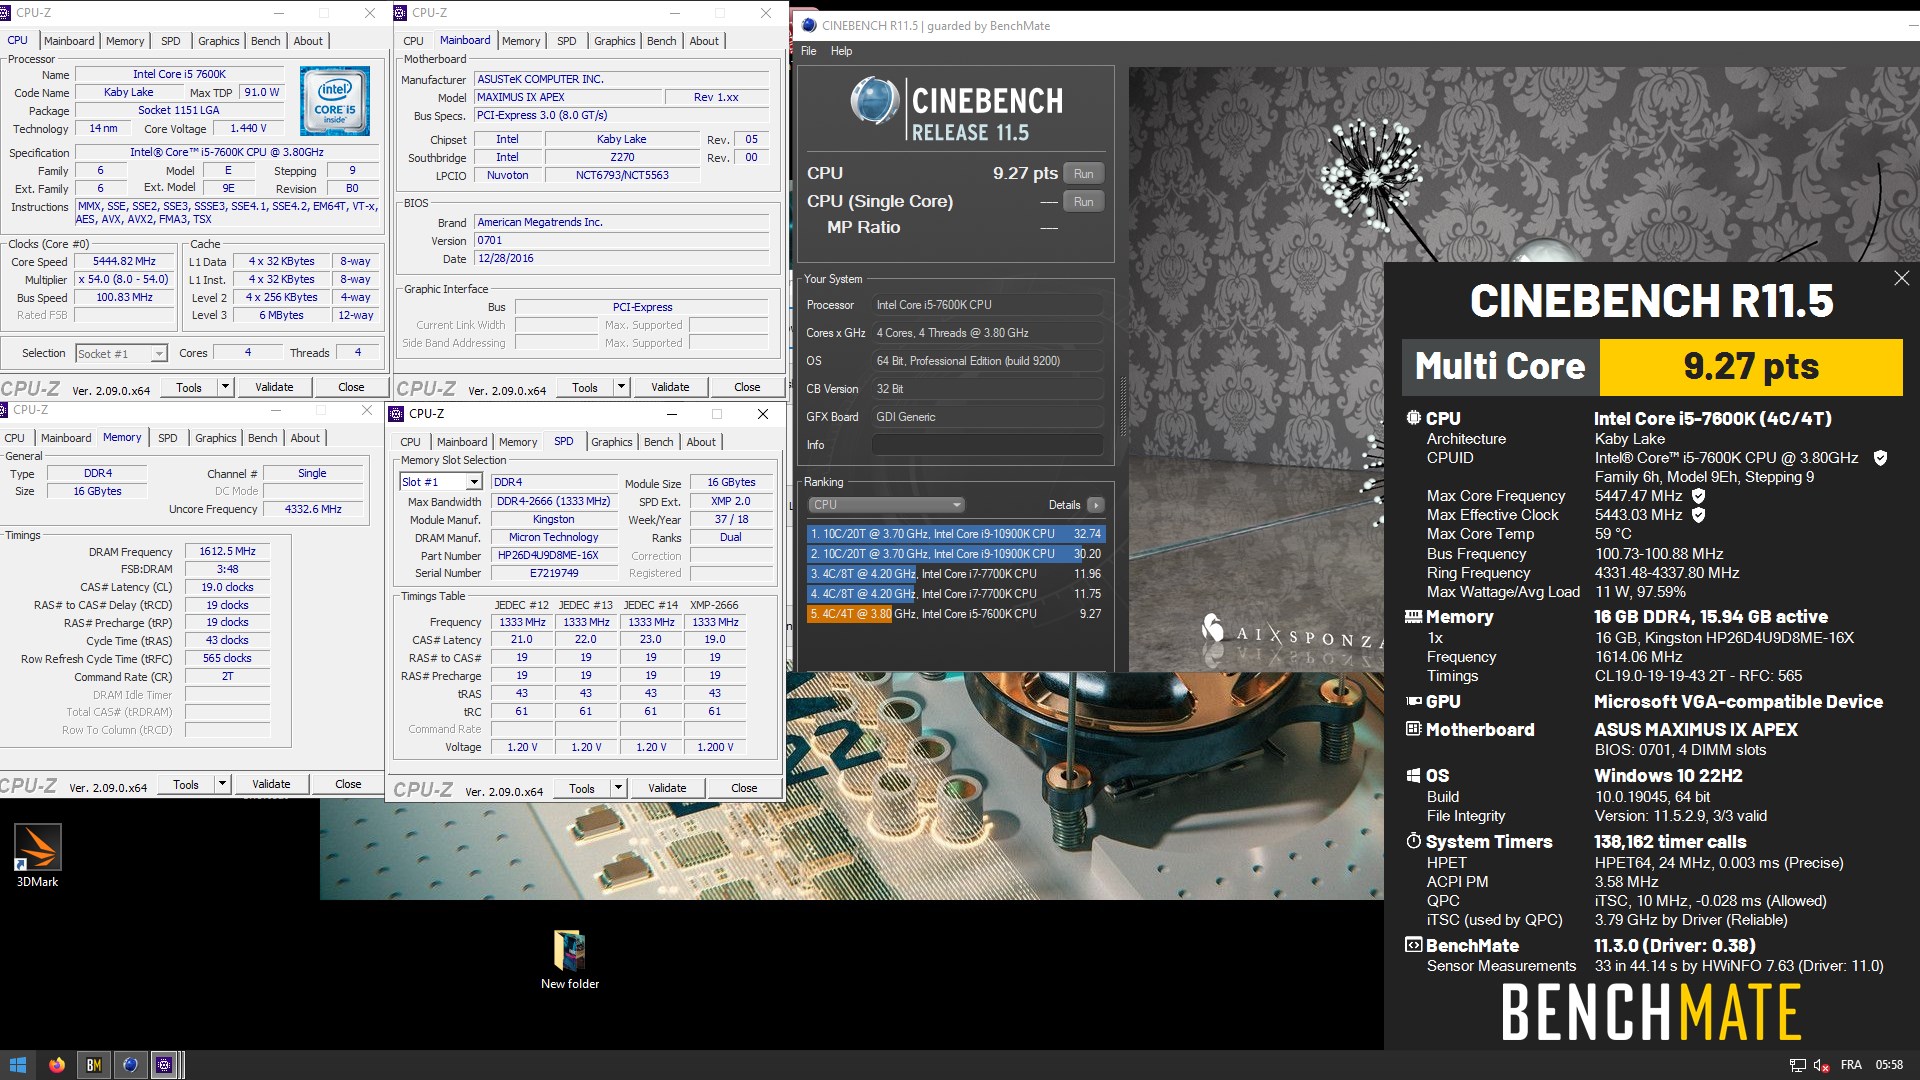The height and width of the screenshot is (1080, 1920).
Task: Click Close button in CPU-Z Mainboard window
Action: [x=747, y=387]
